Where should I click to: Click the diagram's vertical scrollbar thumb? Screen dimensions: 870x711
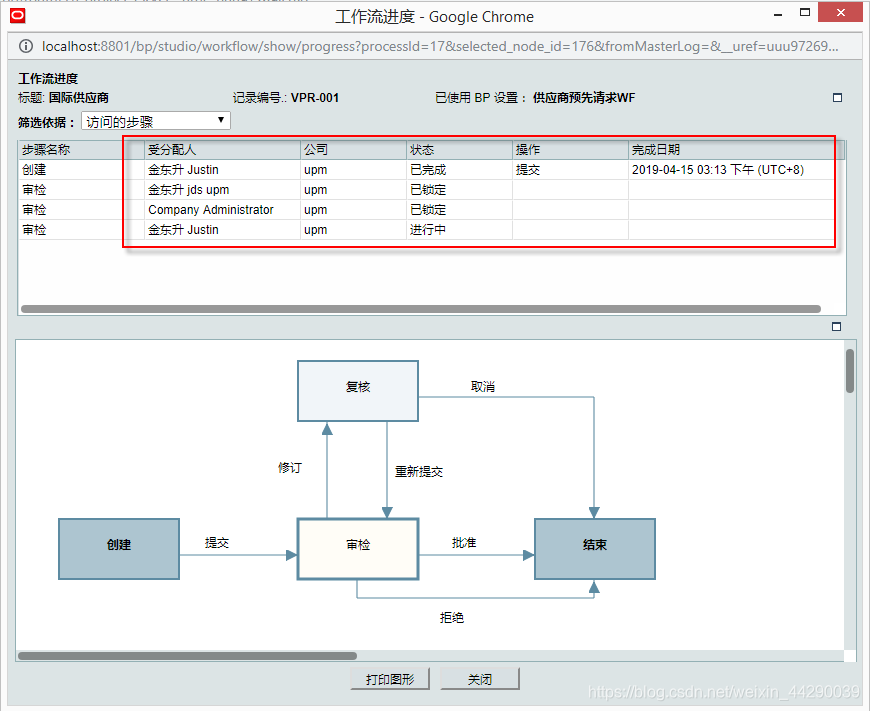pyautogui.click(x=849, y=371)
